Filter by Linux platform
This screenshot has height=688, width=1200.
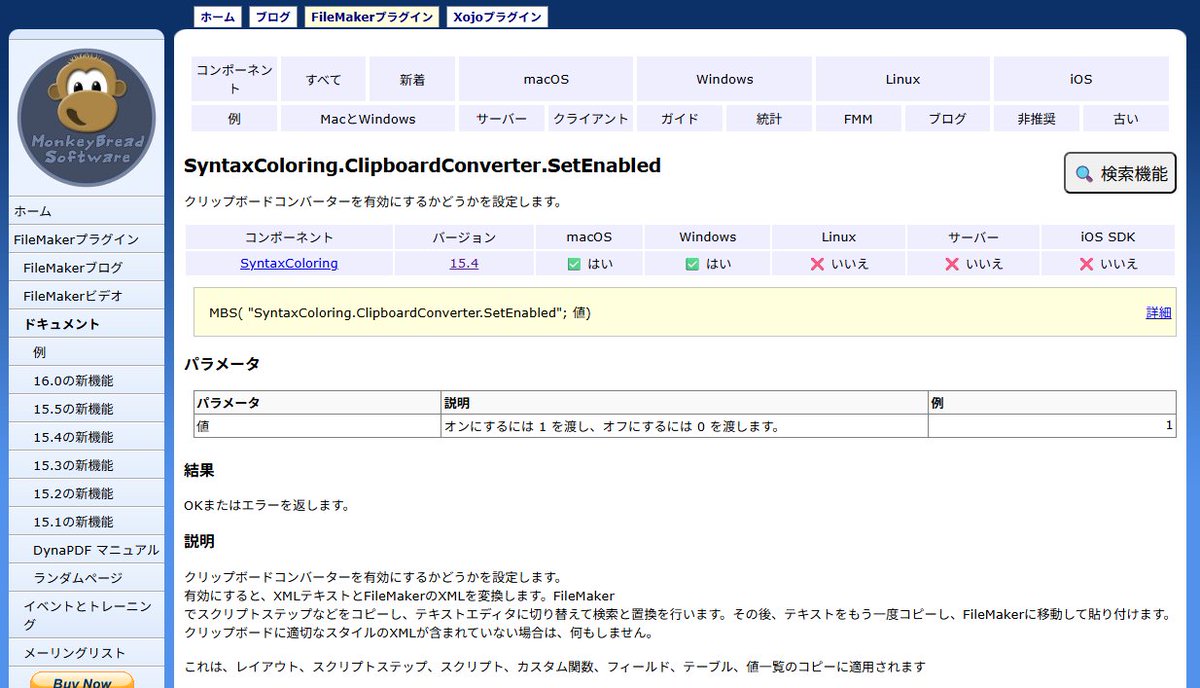pos(903,79)
